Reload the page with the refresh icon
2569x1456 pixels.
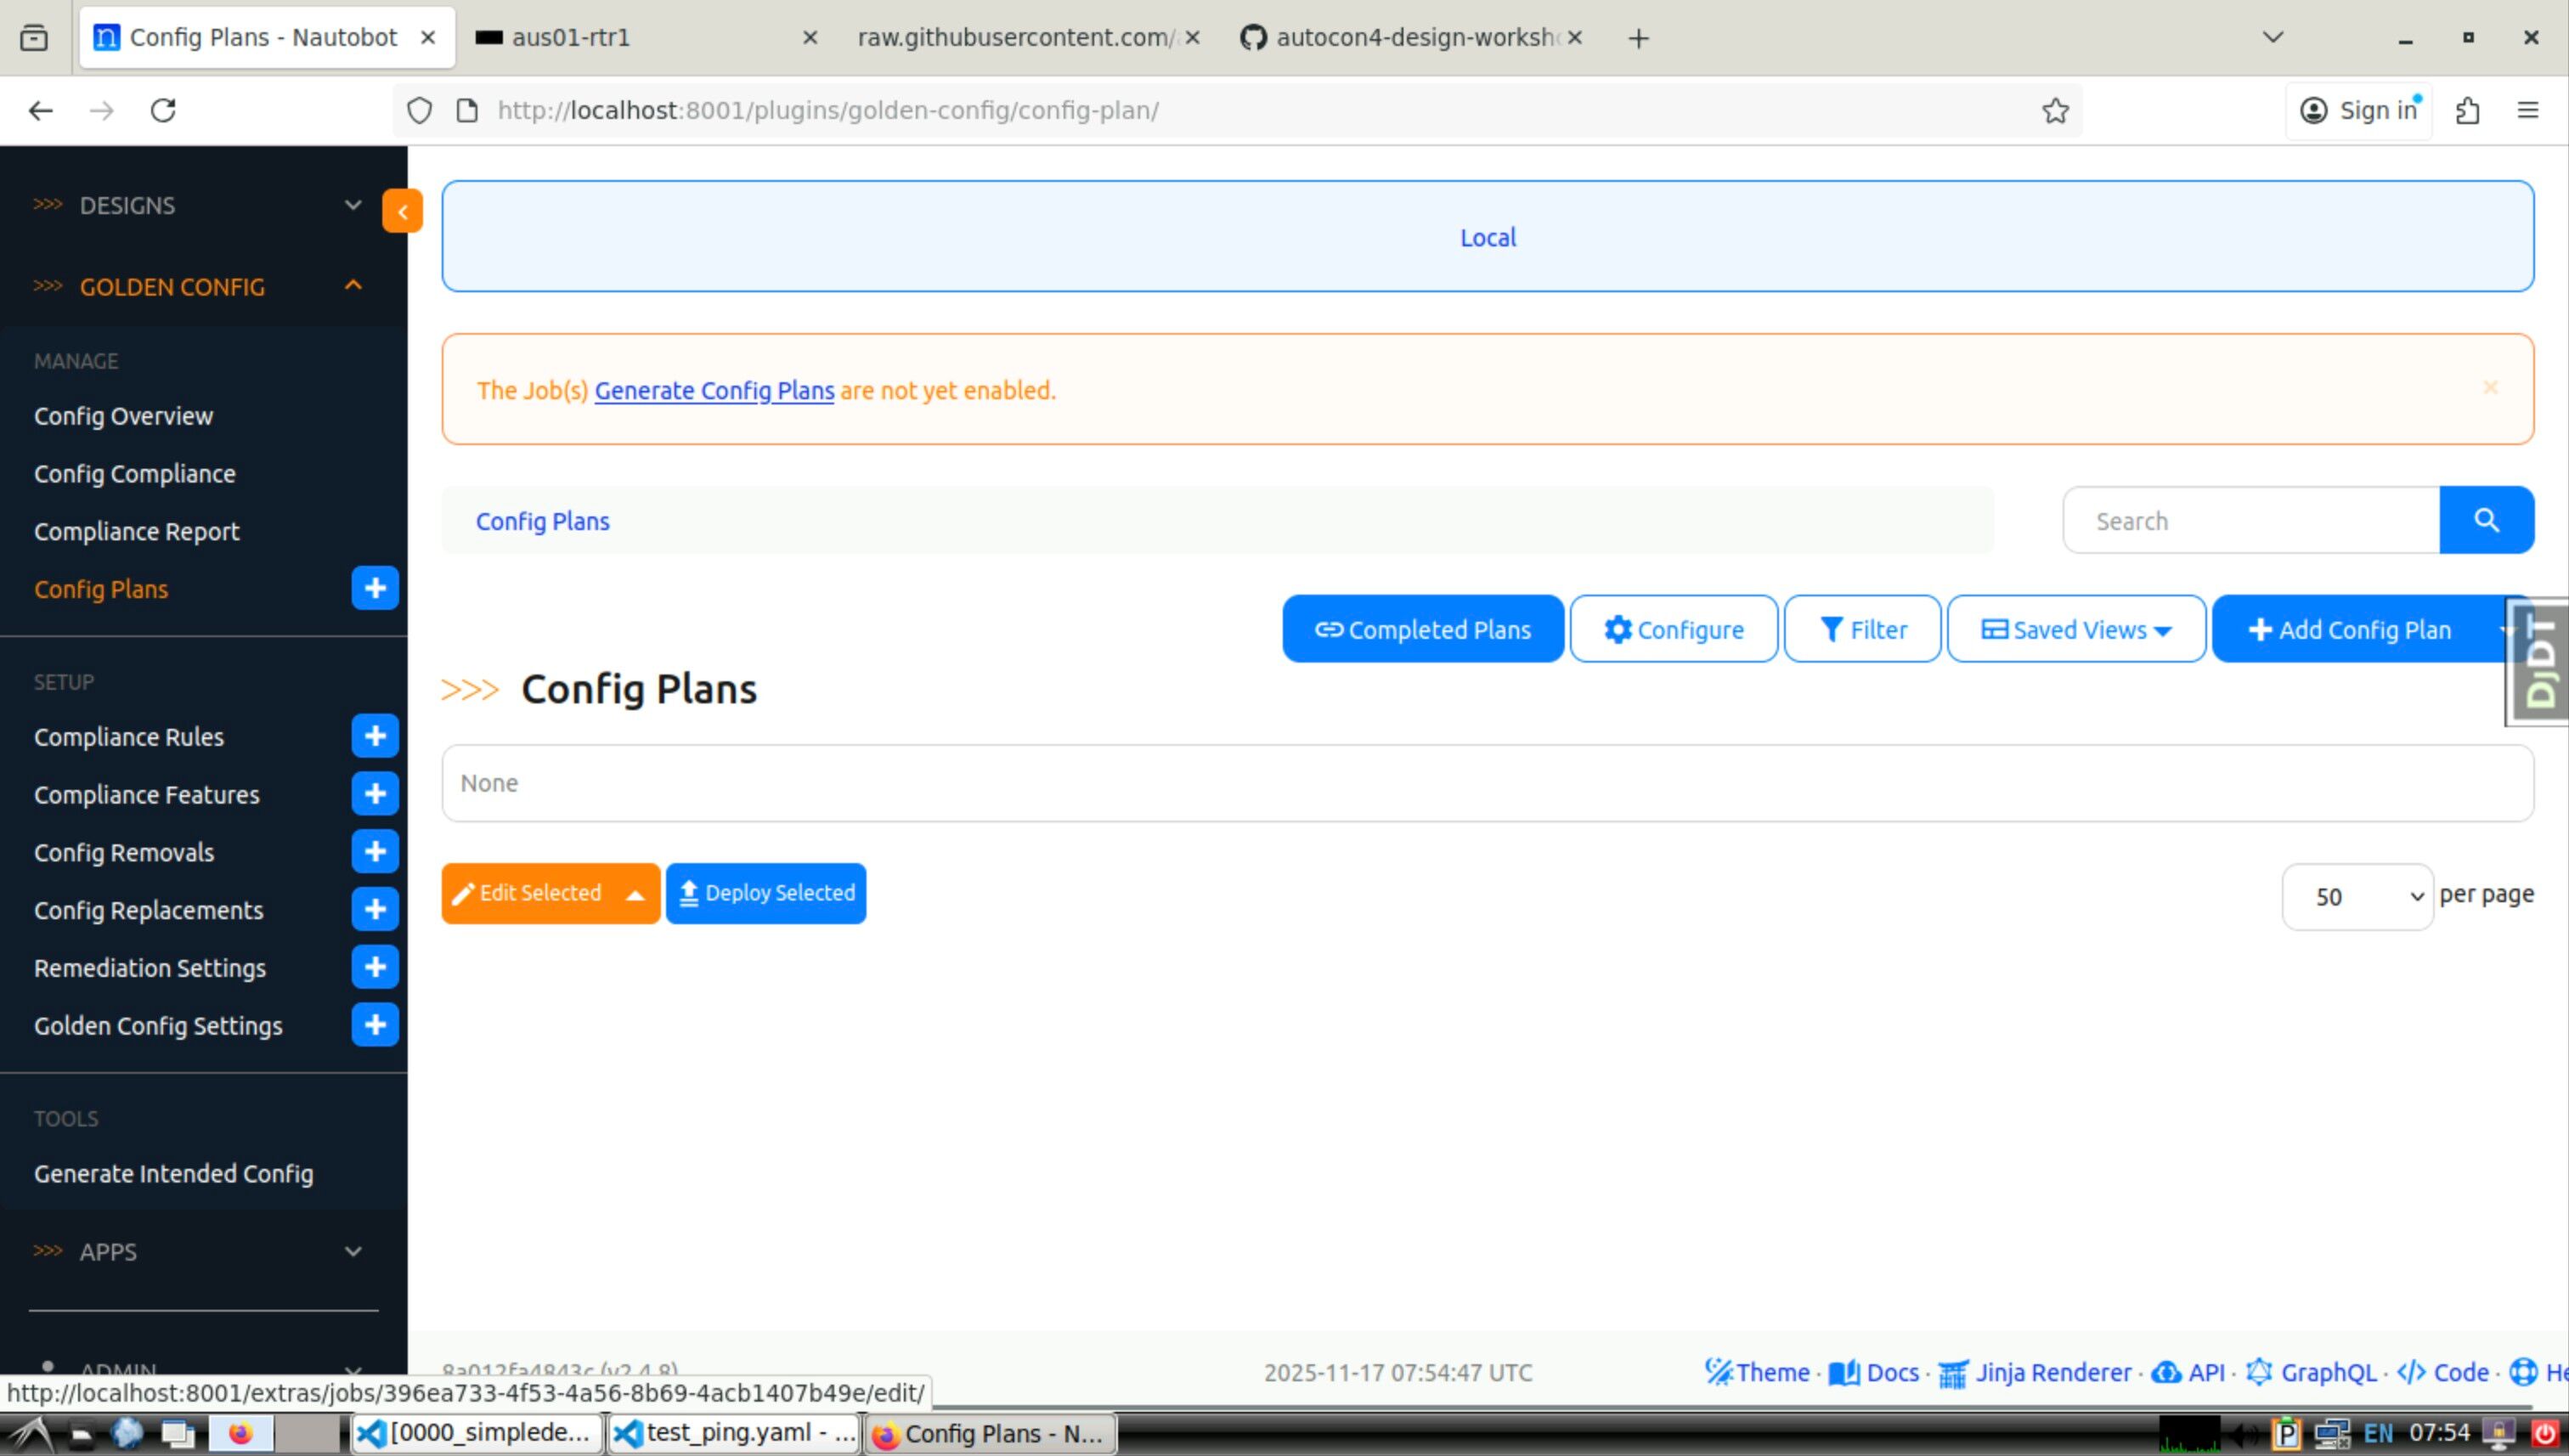[163, 110]
